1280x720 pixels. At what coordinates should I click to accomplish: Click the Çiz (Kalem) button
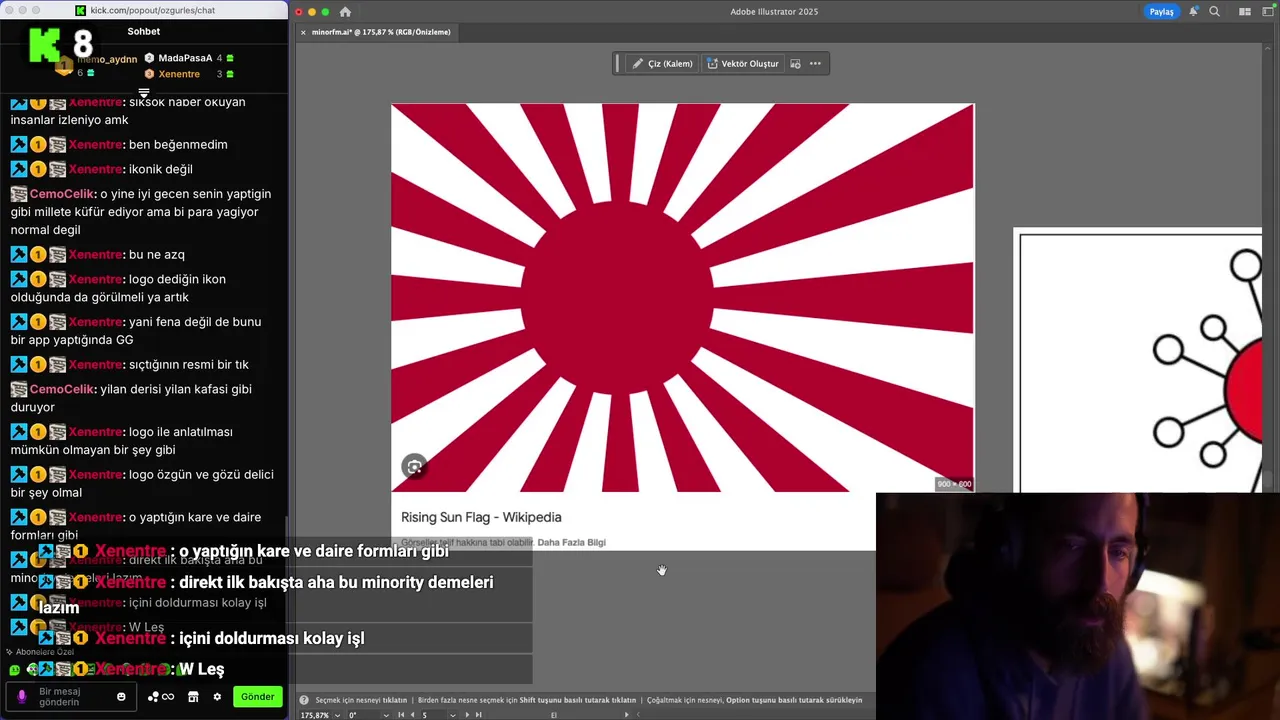point(662,63)
